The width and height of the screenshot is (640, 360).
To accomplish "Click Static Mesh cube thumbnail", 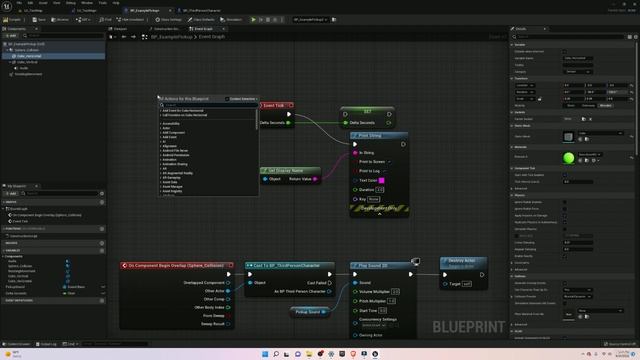I will click(x=568, y=136).
